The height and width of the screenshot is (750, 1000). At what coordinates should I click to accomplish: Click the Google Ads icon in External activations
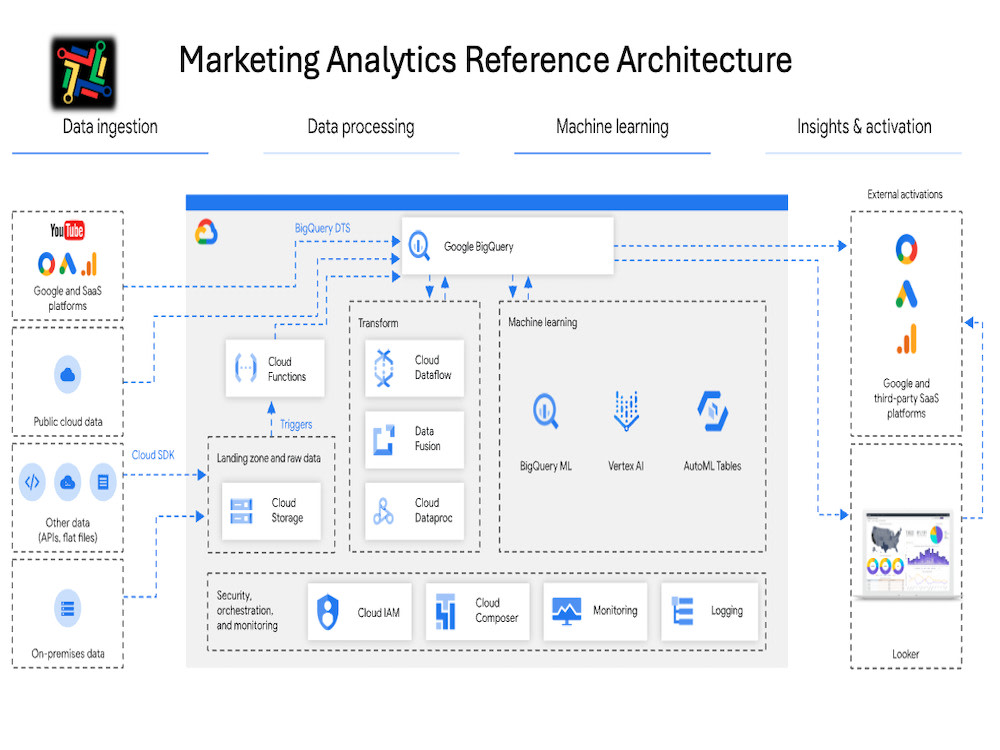click(906, 294)
